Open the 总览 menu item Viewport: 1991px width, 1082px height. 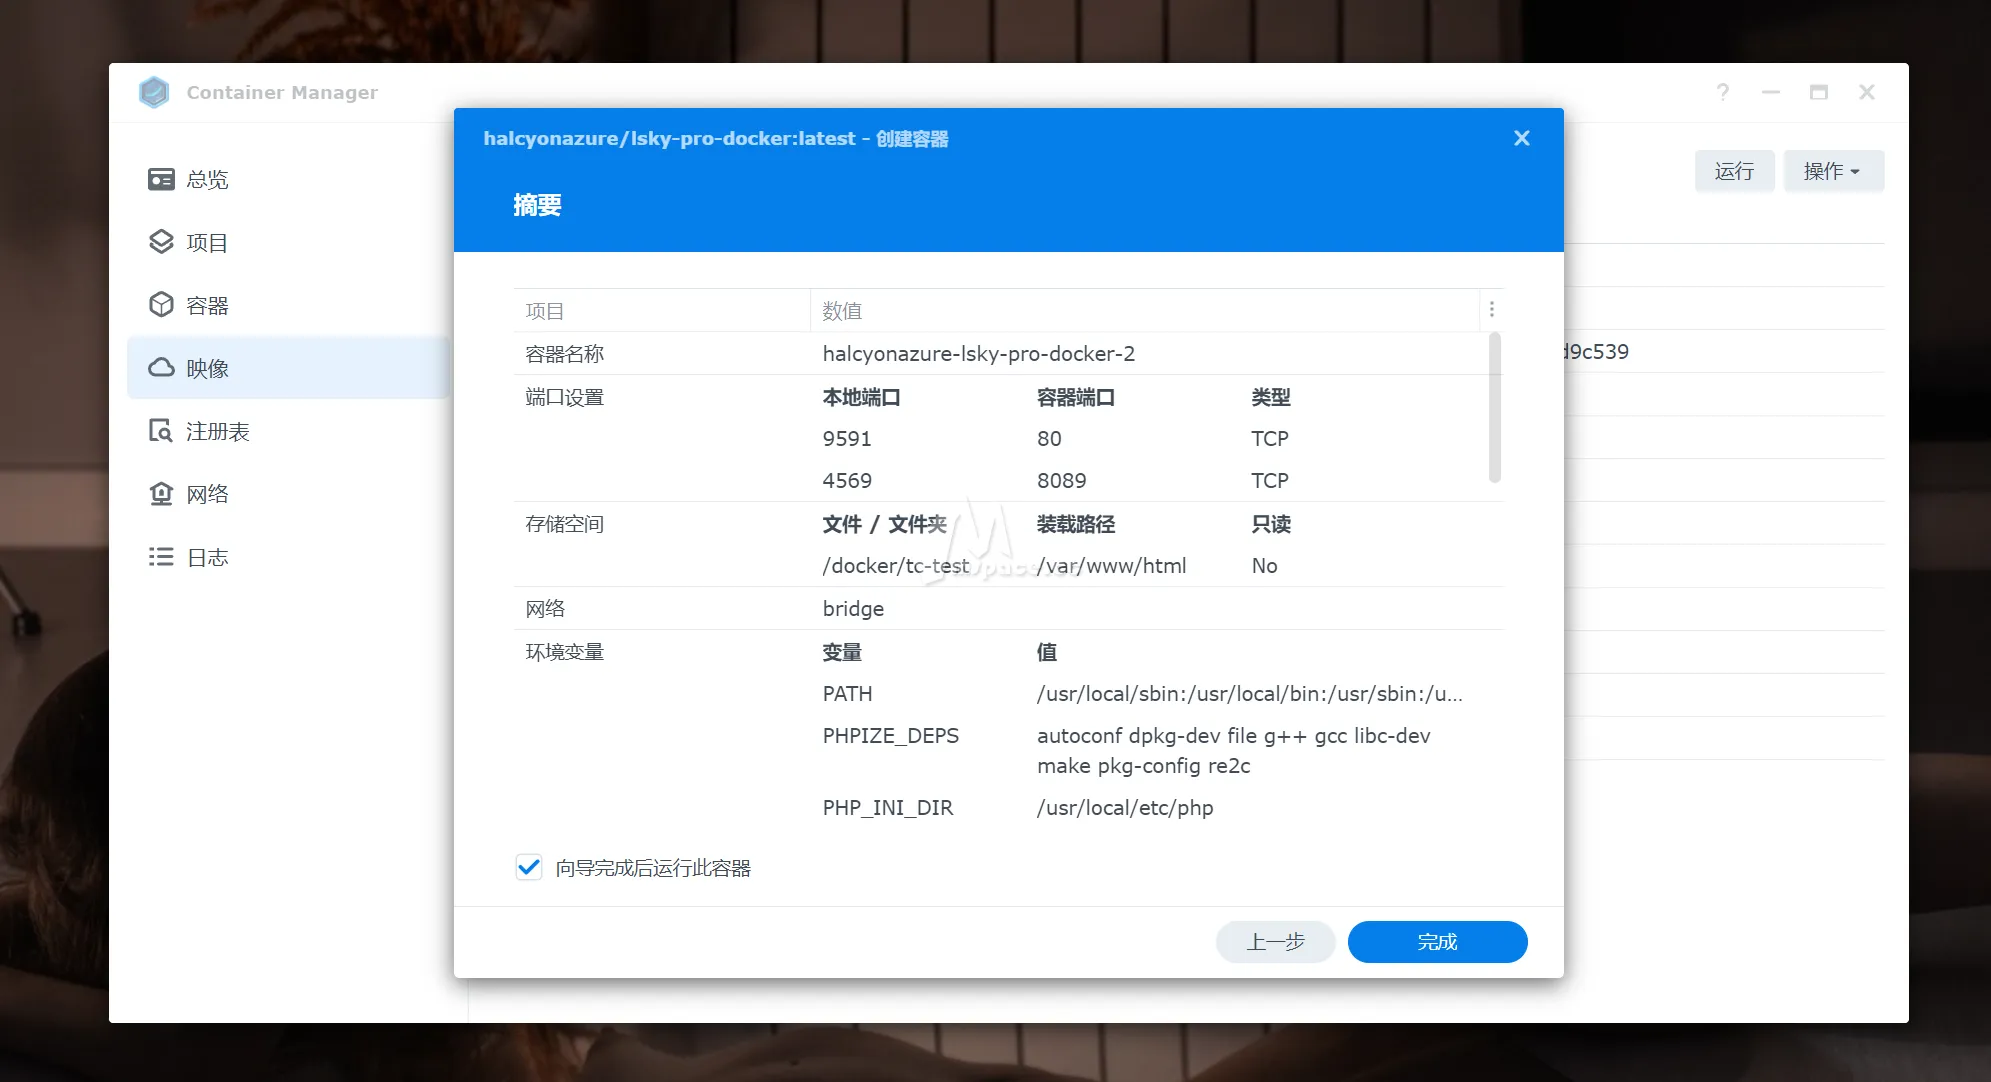tap(289, 179)
